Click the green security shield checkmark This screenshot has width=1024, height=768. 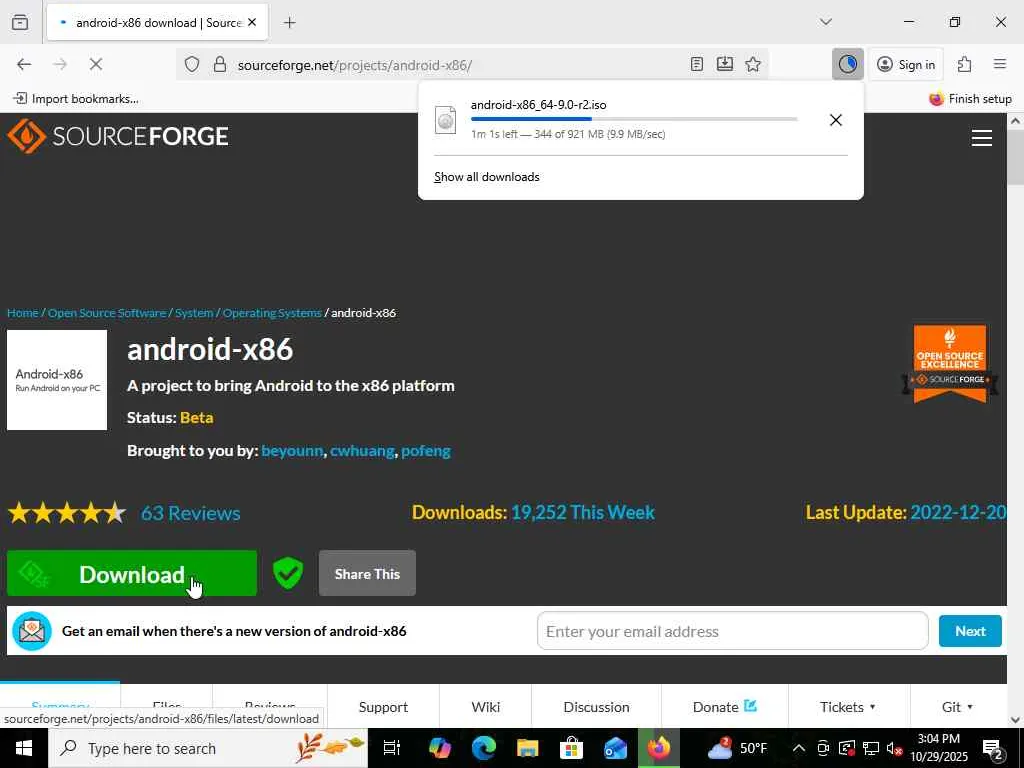[x=288, y=573]
